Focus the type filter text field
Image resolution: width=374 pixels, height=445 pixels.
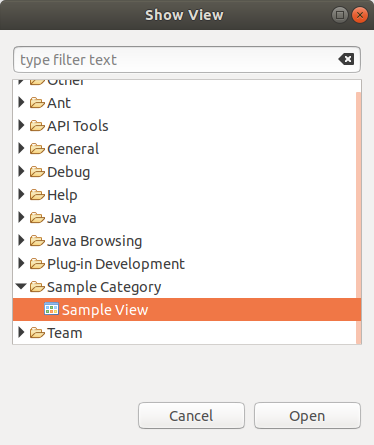187,60
